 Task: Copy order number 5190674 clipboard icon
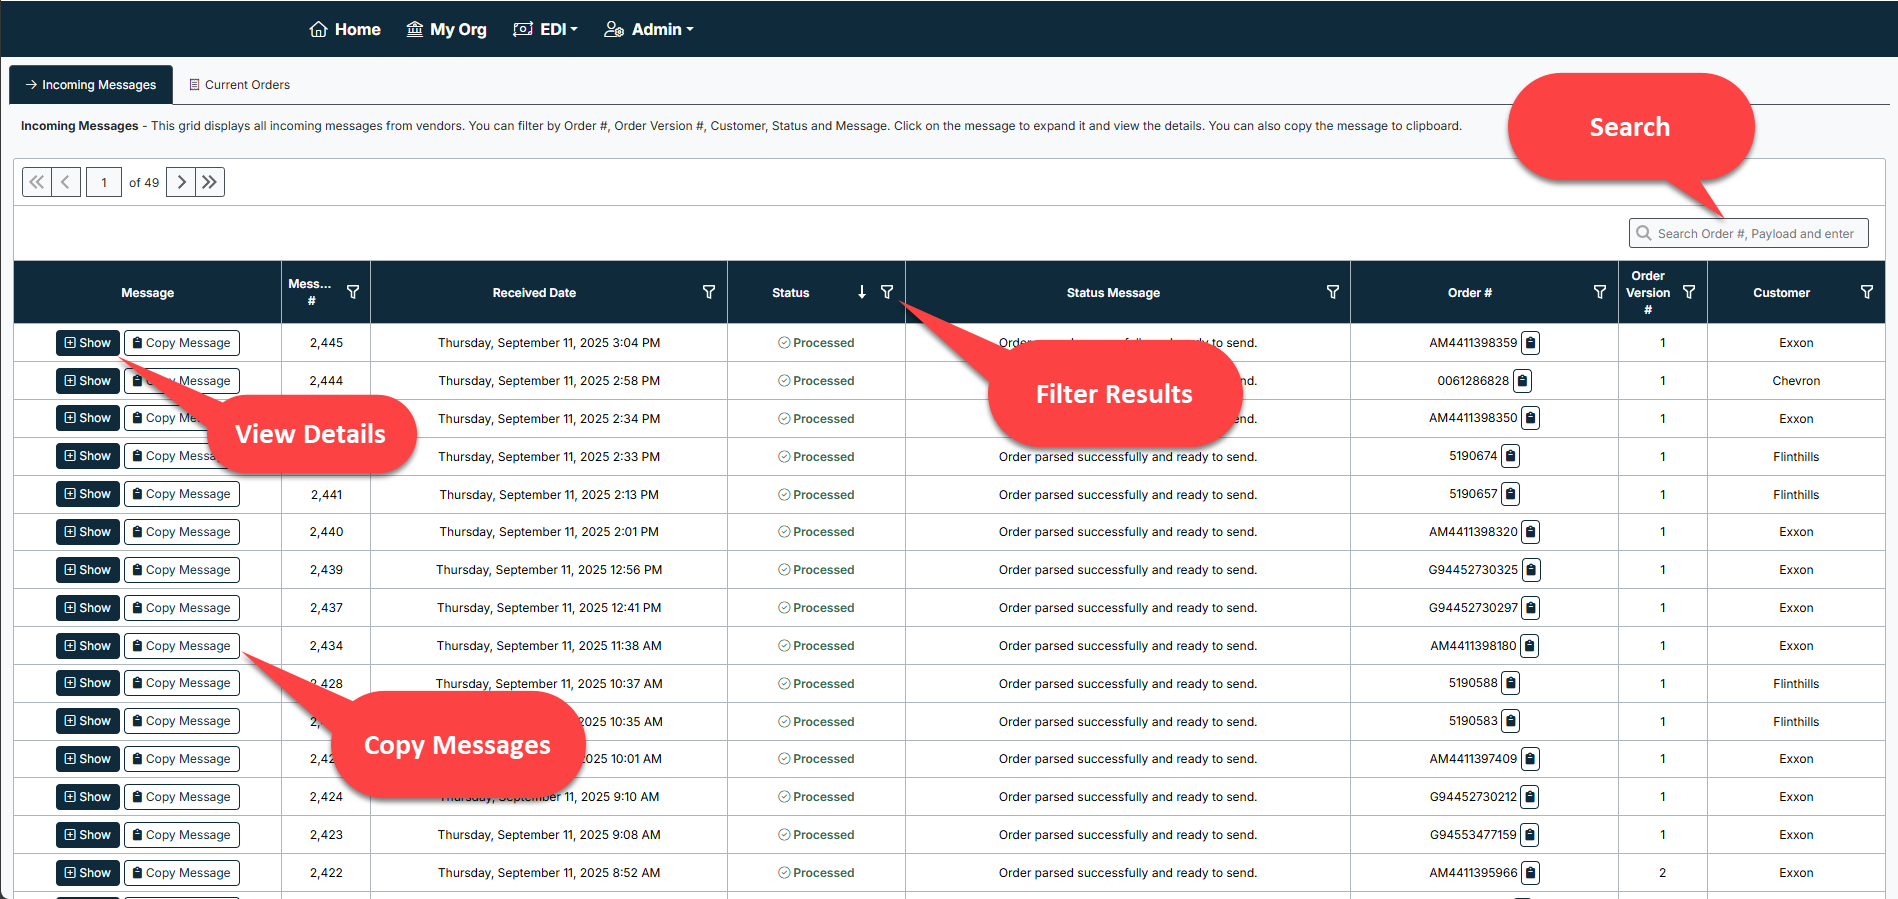click(x=1511, y=456)
